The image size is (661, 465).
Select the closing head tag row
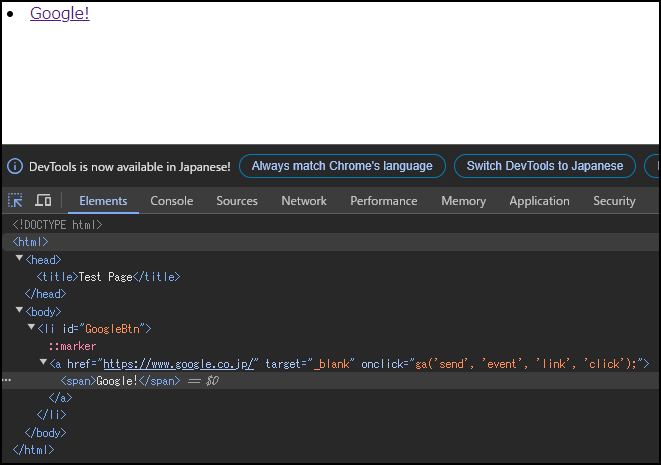46,294
